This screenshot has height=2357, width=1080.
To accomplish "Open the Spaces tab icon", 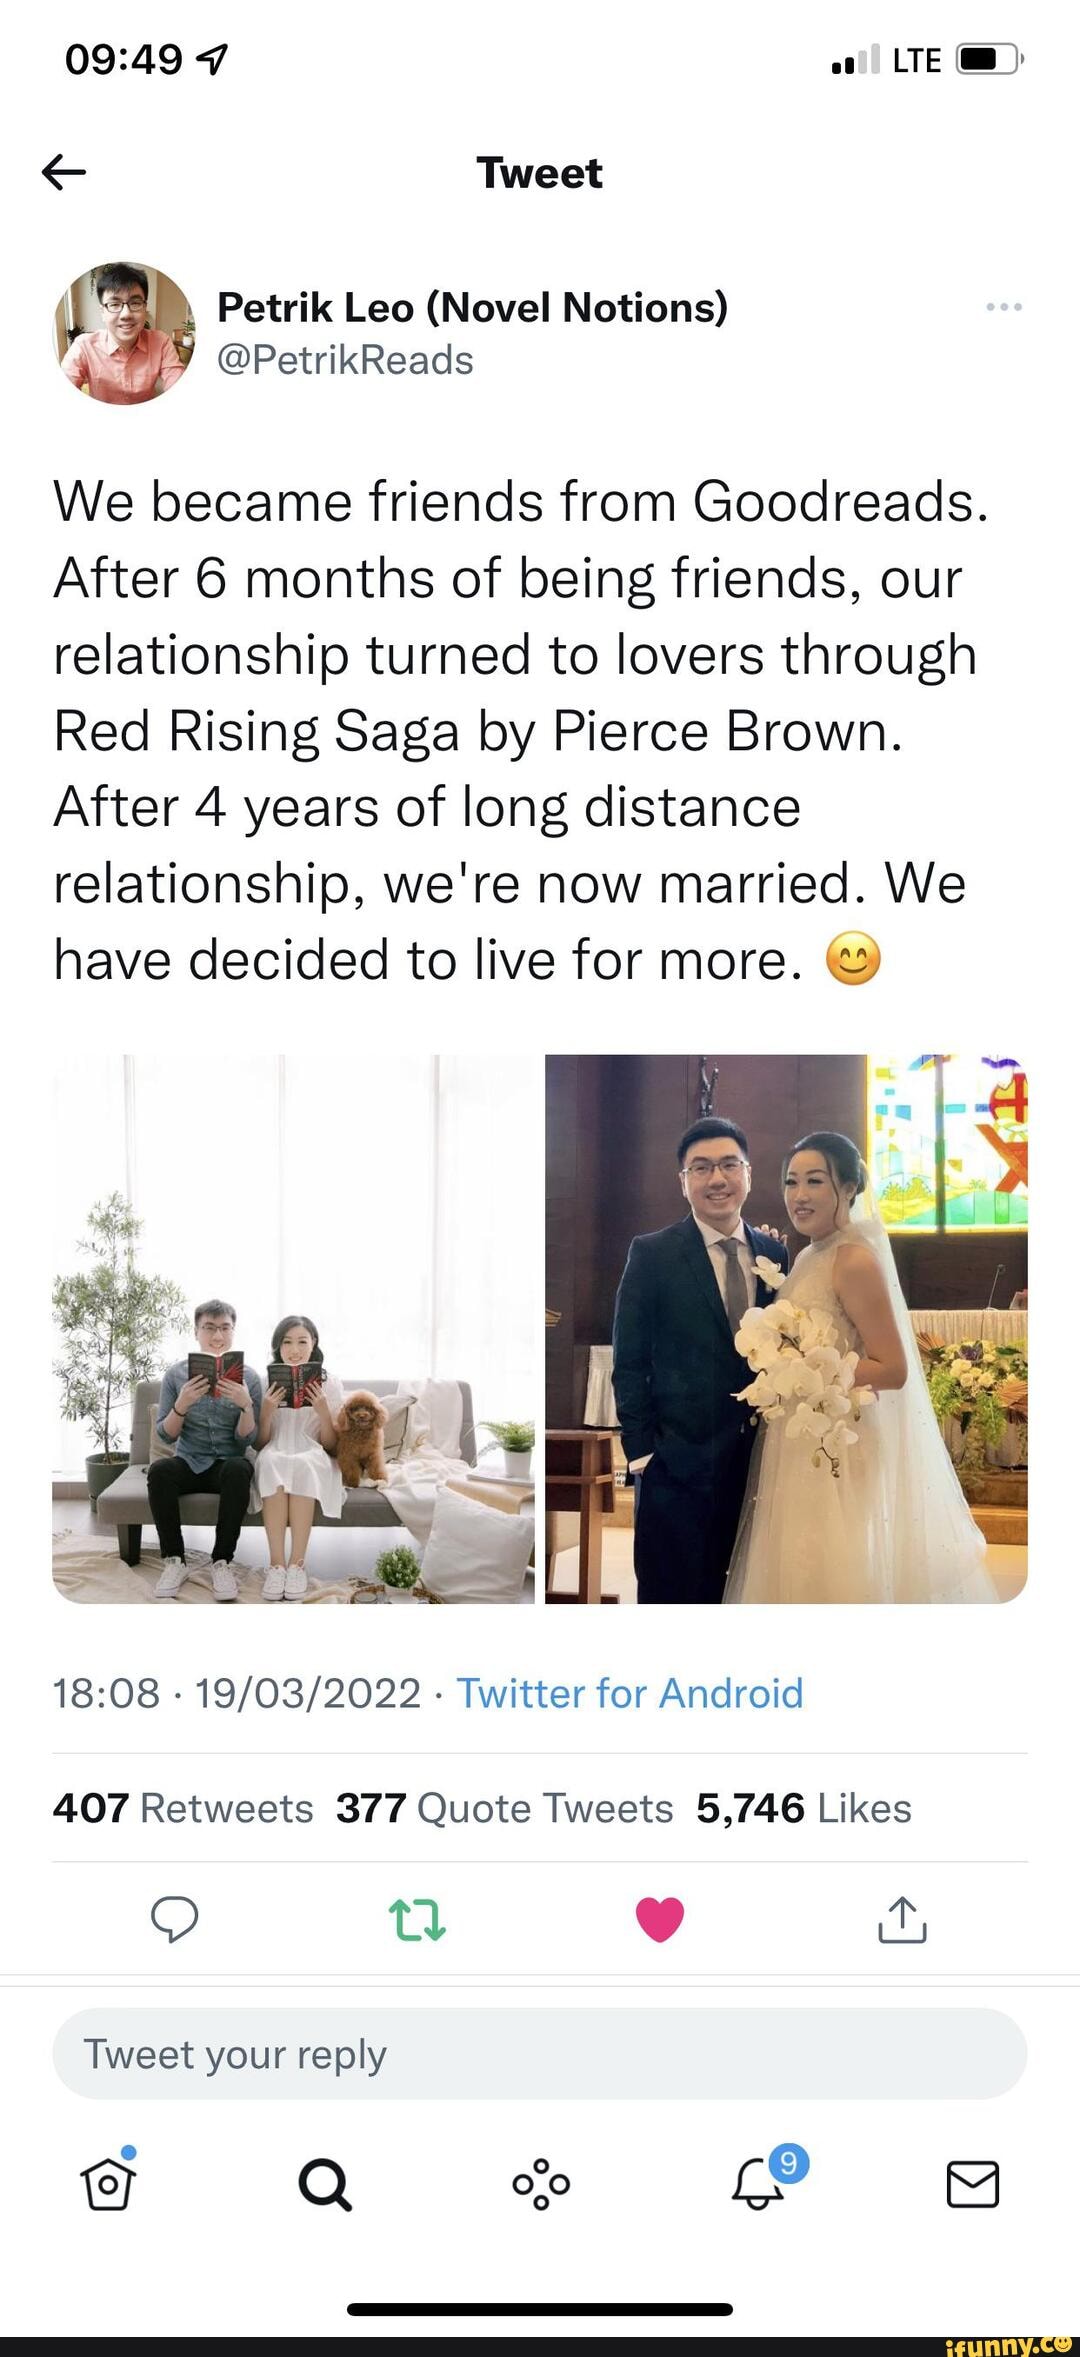I will [541, 2184].
